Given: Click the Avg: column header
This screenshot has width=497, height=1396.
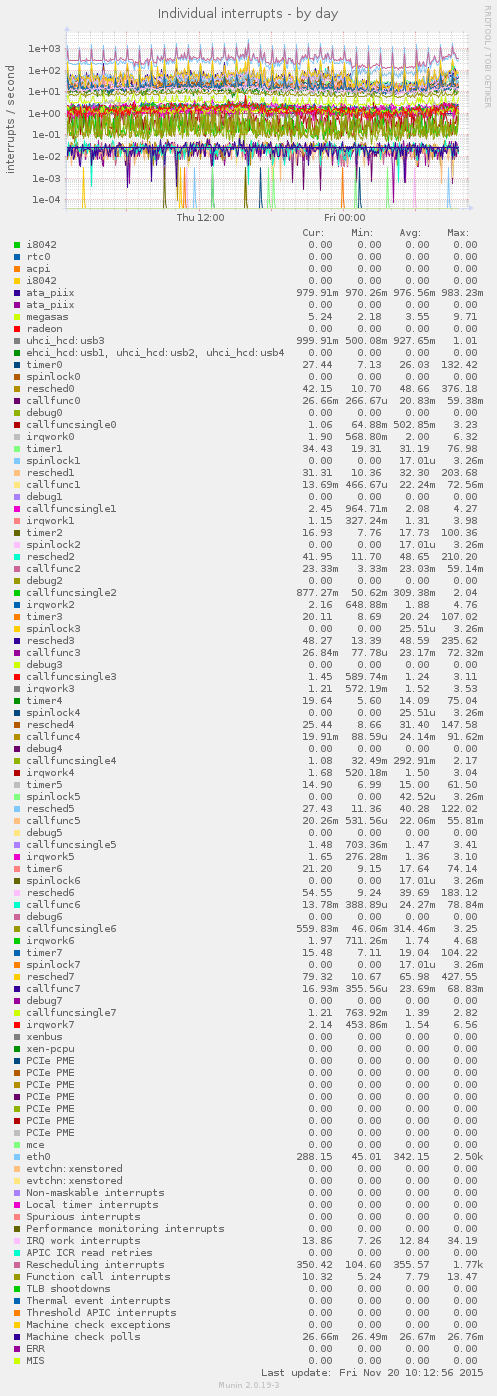Looking at the screenshot, I should (x=411, y=233).
